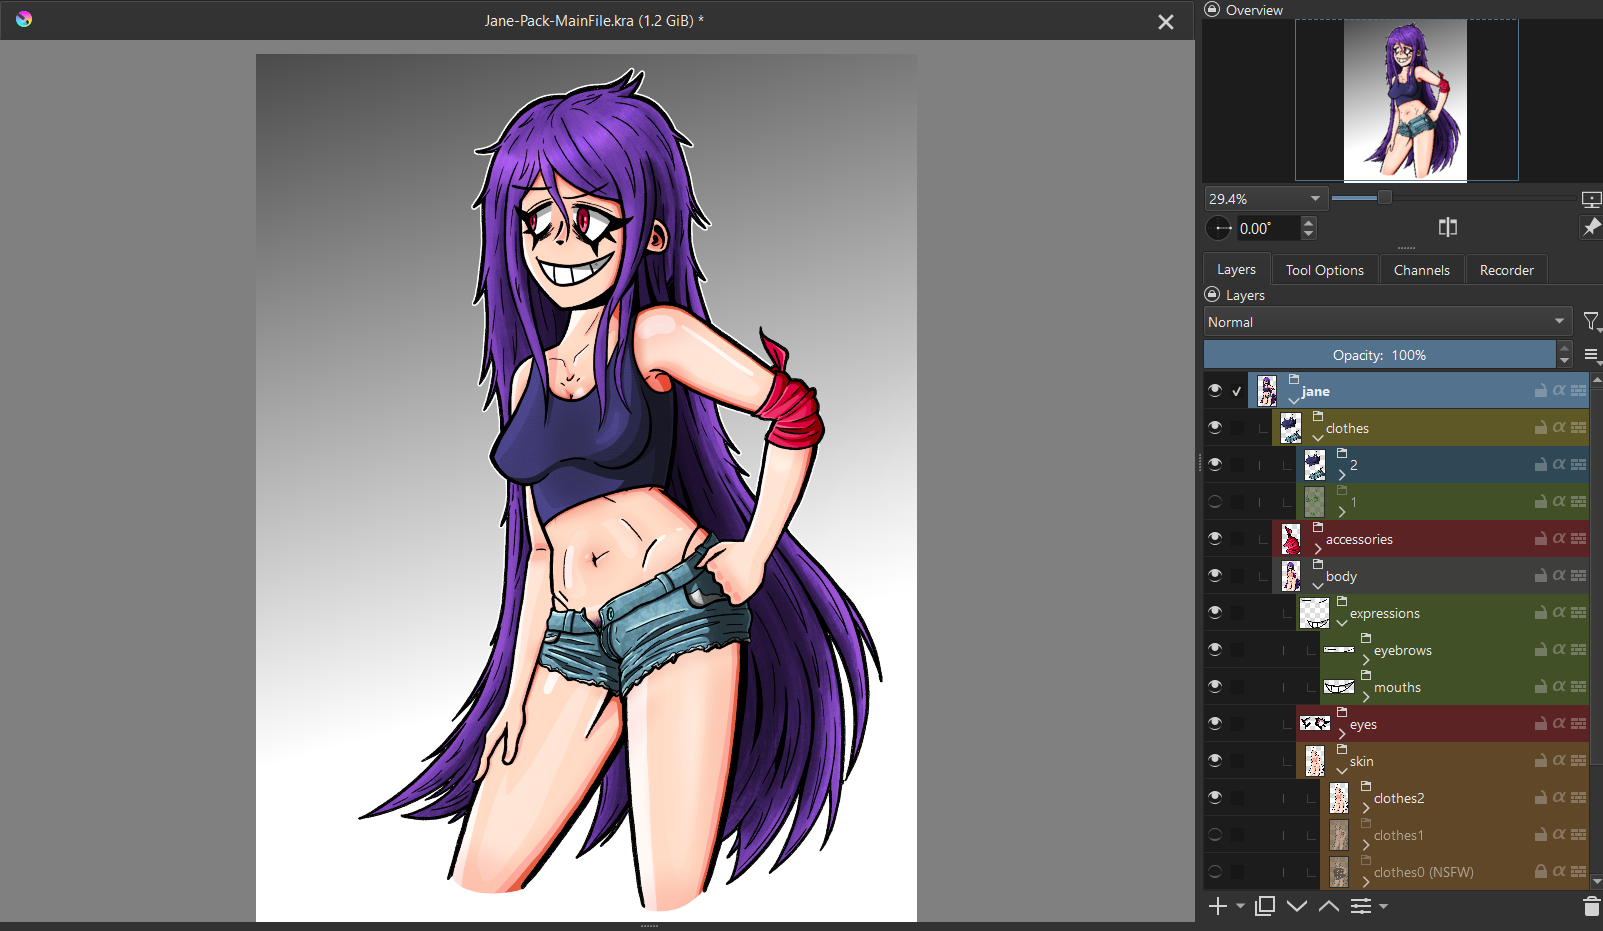This screenshot has height=931, width=1603.
Task: Expand the mouths layer group
Action: point(1366,696)
